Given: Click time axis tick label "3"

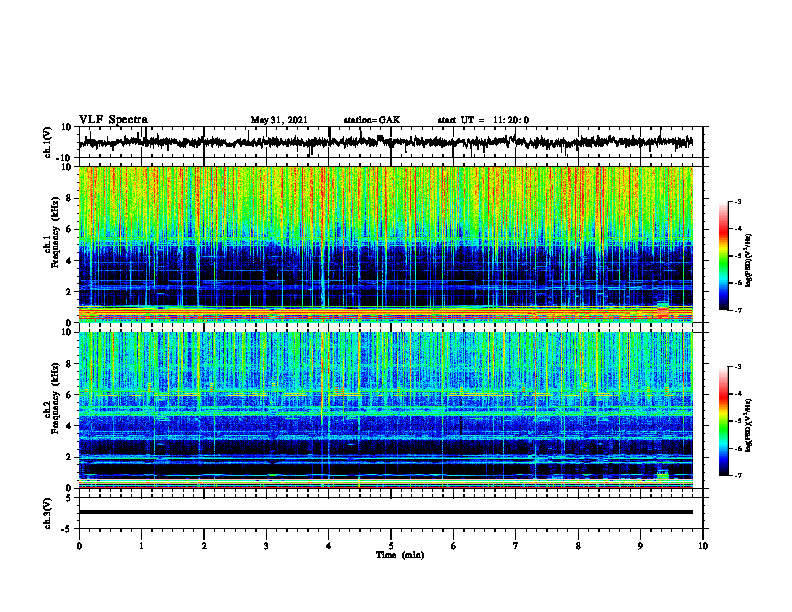Looking at the screenshot, I should [x=266, y=546].
